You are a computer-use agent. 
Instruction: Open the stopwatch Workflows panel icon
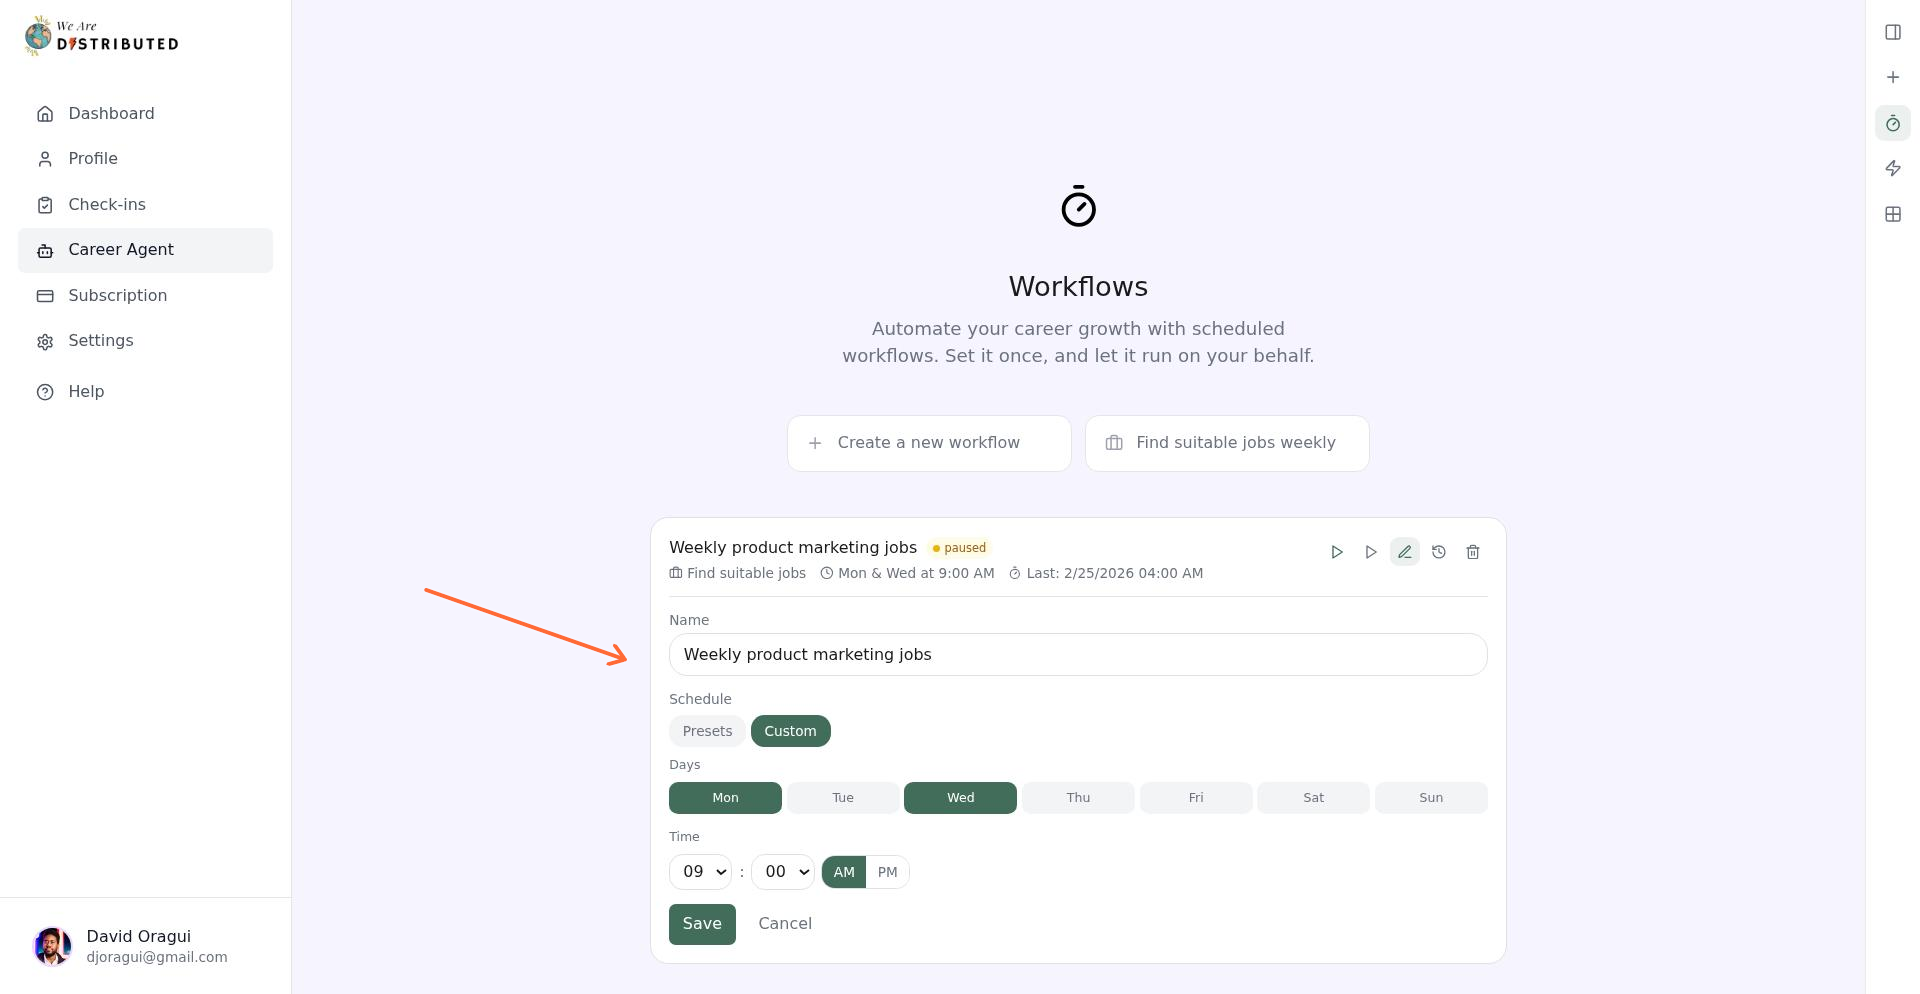coord(1893,123)
